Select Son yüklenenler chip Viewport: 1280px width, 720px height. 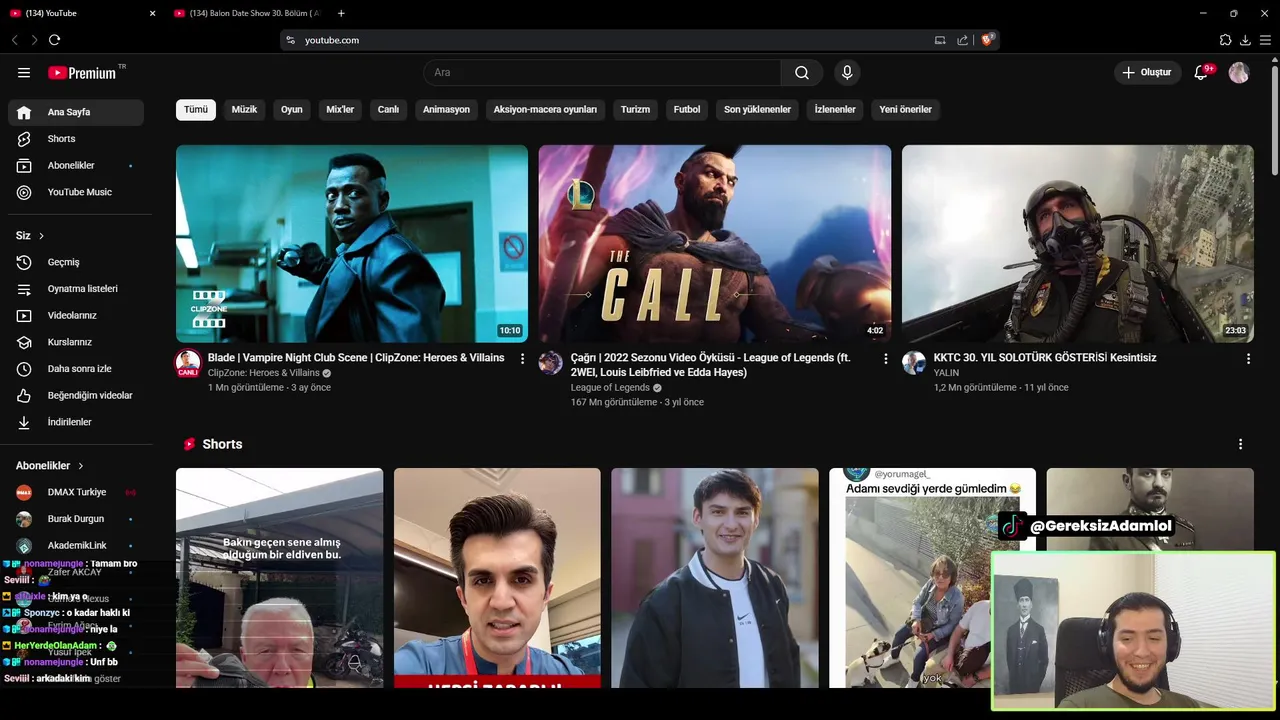pos(758,110)
